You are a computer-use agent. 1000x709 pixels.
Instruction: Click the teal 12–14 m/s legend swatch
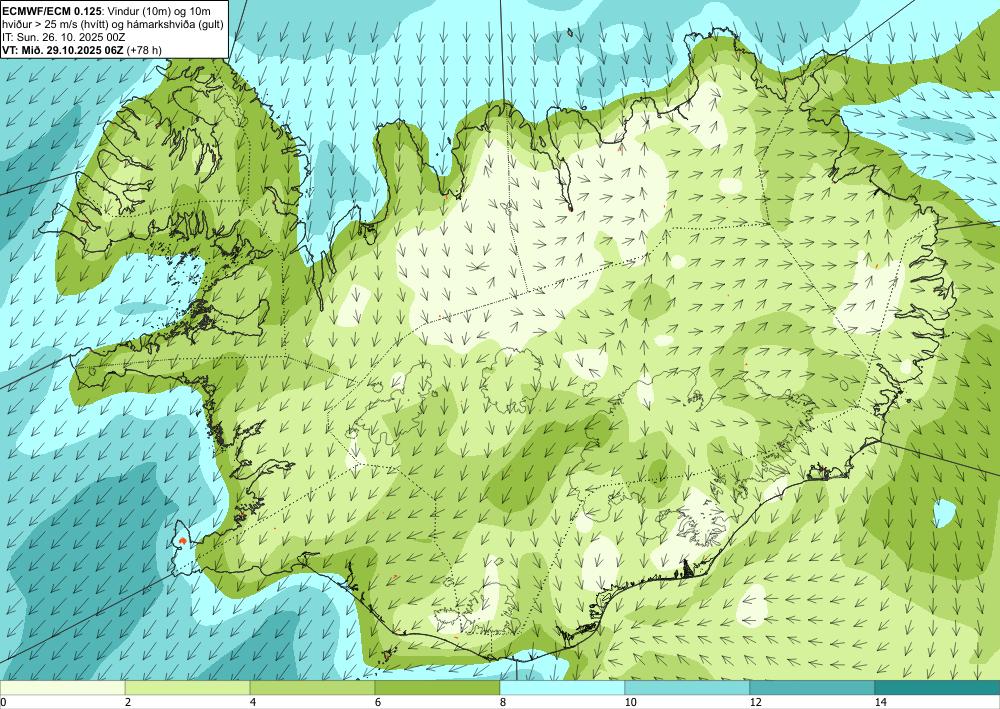click(x=812, y=688)
